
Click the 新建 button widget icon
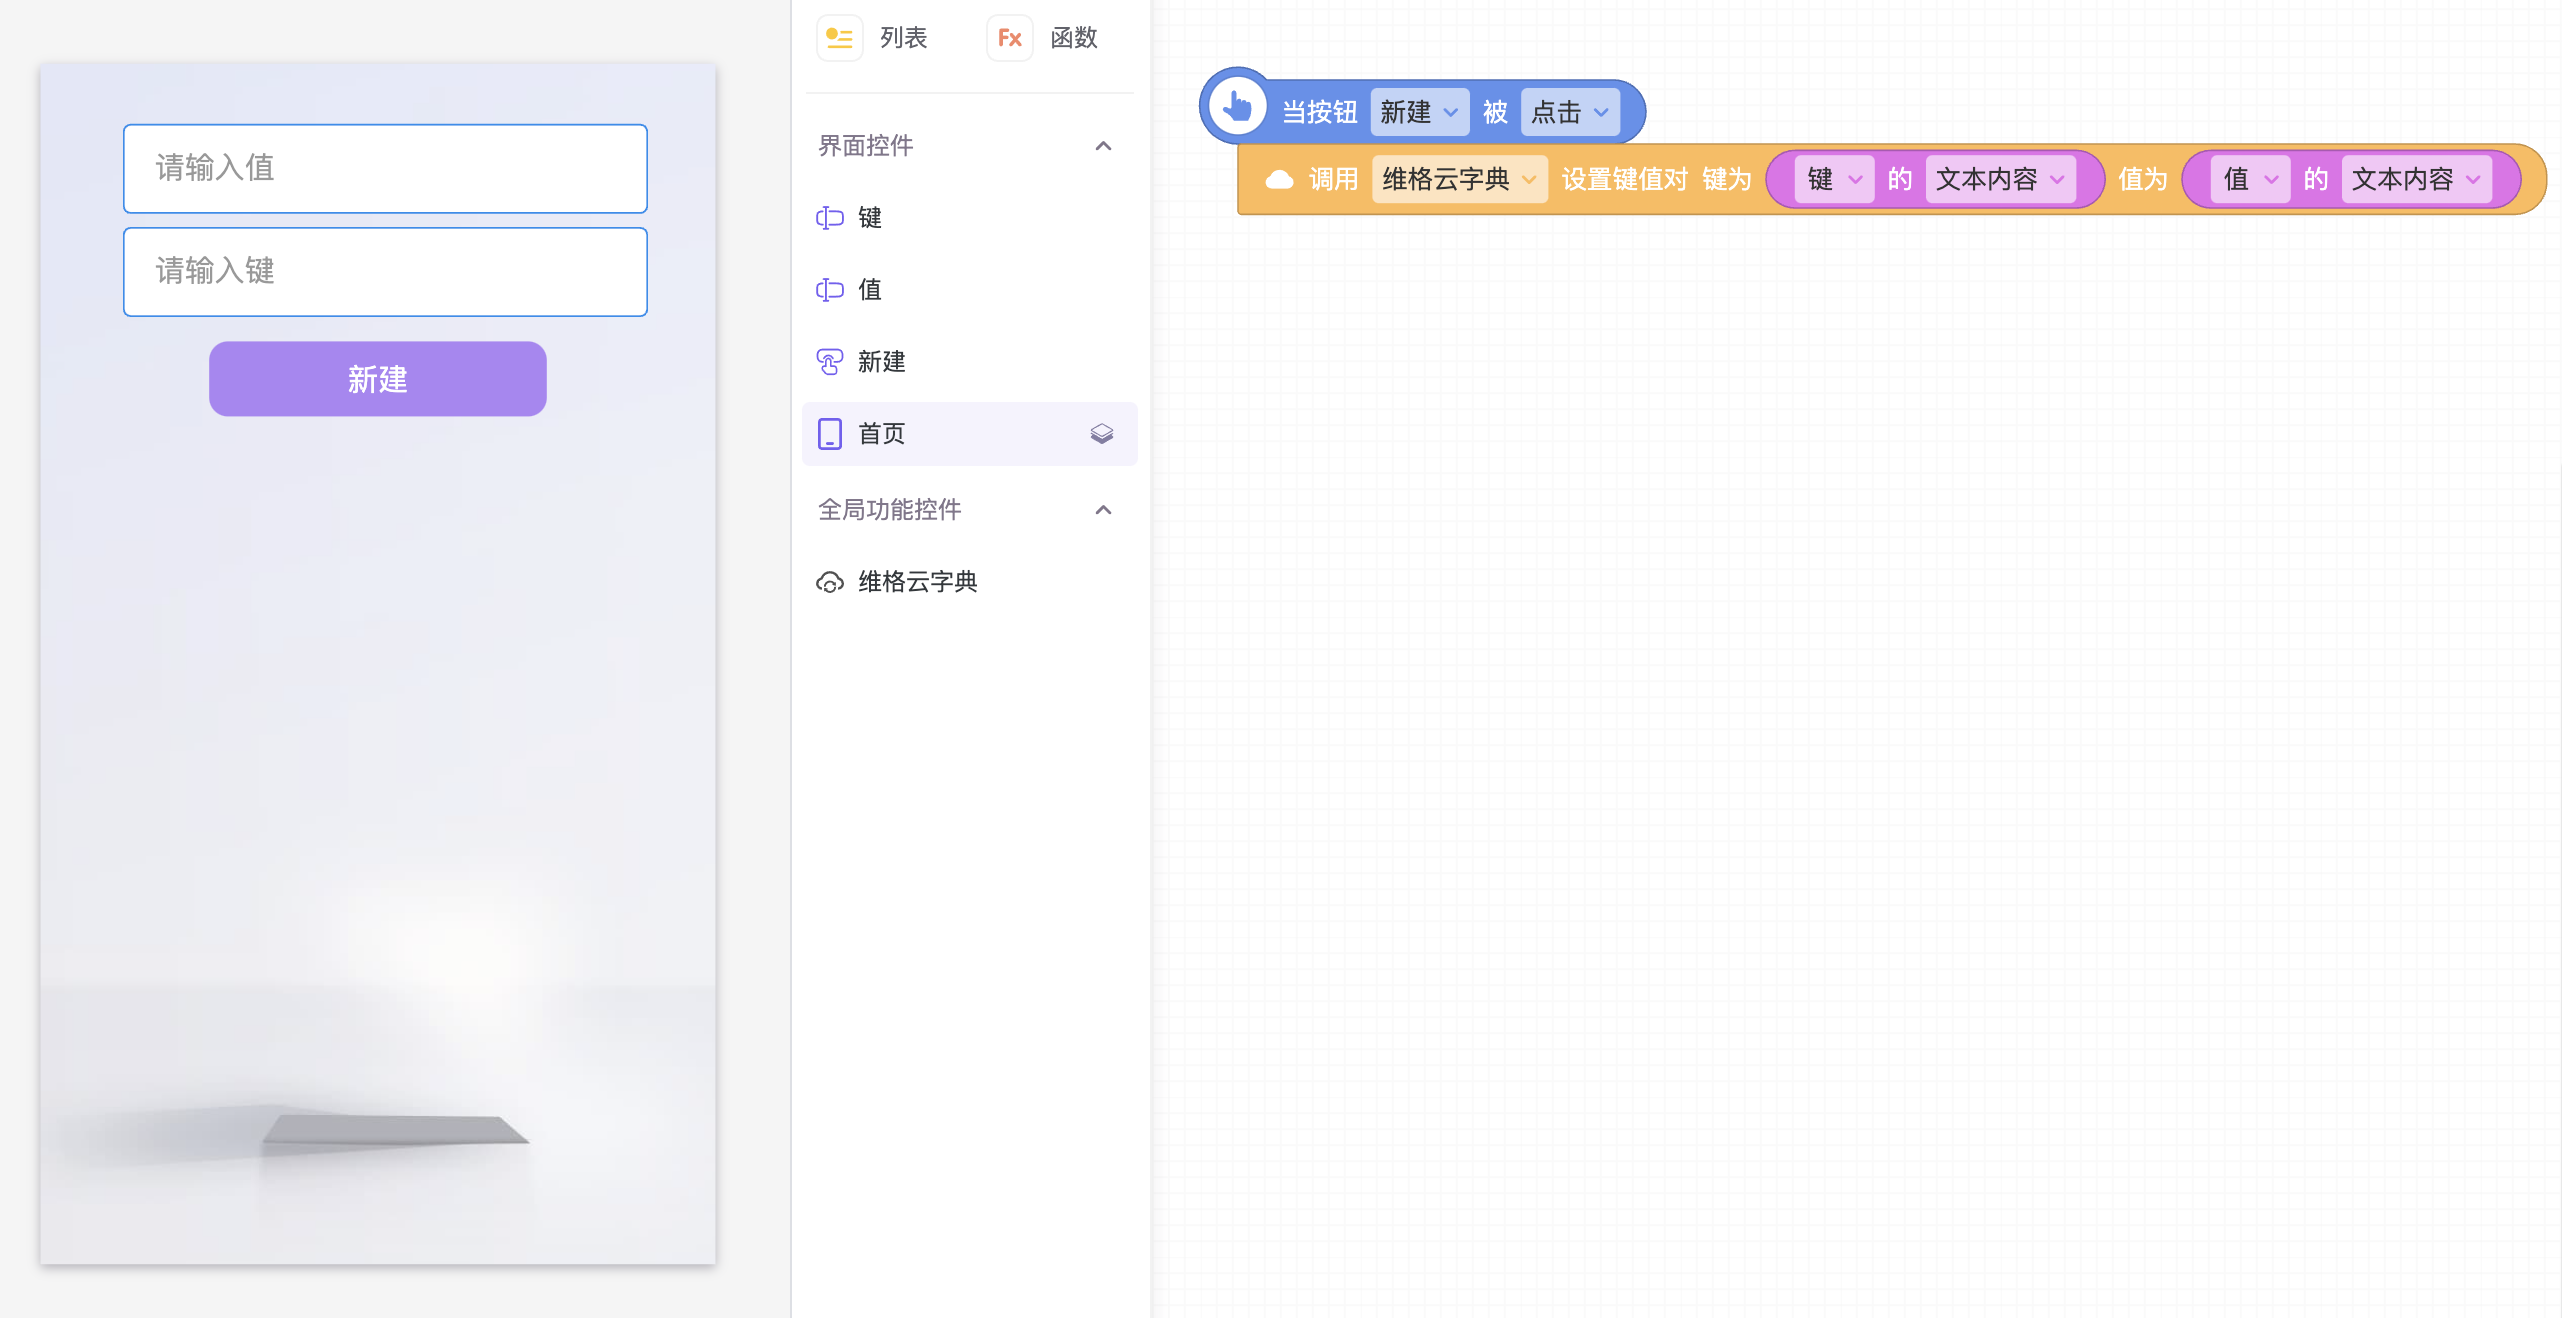(830, 362)
